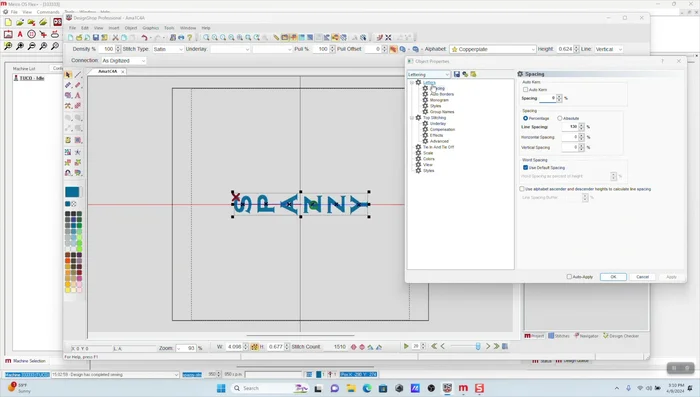Uncheck Use Default Spacing checkbox
700x397 pixels.
coord(525,167)
